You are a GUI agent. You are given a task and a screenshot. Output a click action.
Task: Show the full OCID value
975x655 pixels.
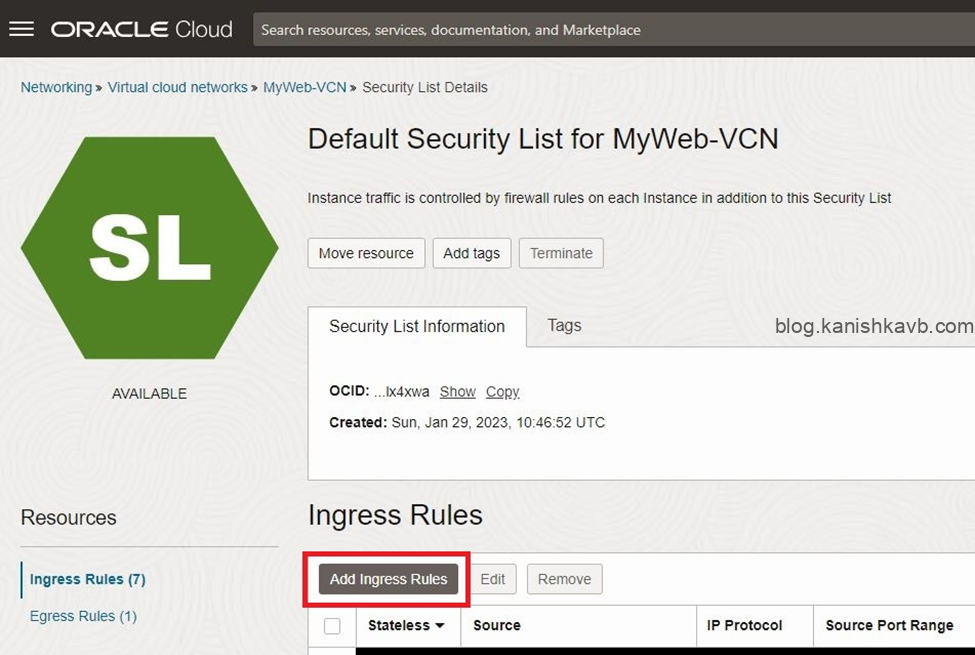[457, 392]
